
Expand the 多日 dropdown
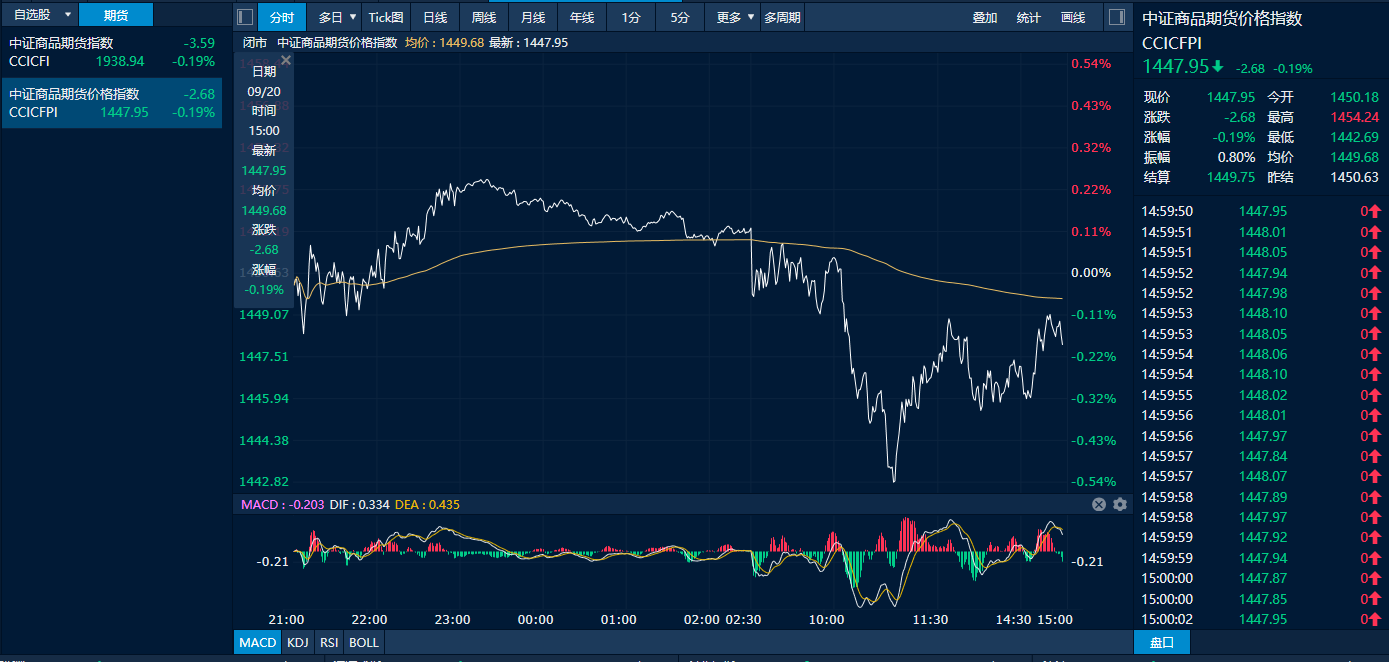[334, 17]
